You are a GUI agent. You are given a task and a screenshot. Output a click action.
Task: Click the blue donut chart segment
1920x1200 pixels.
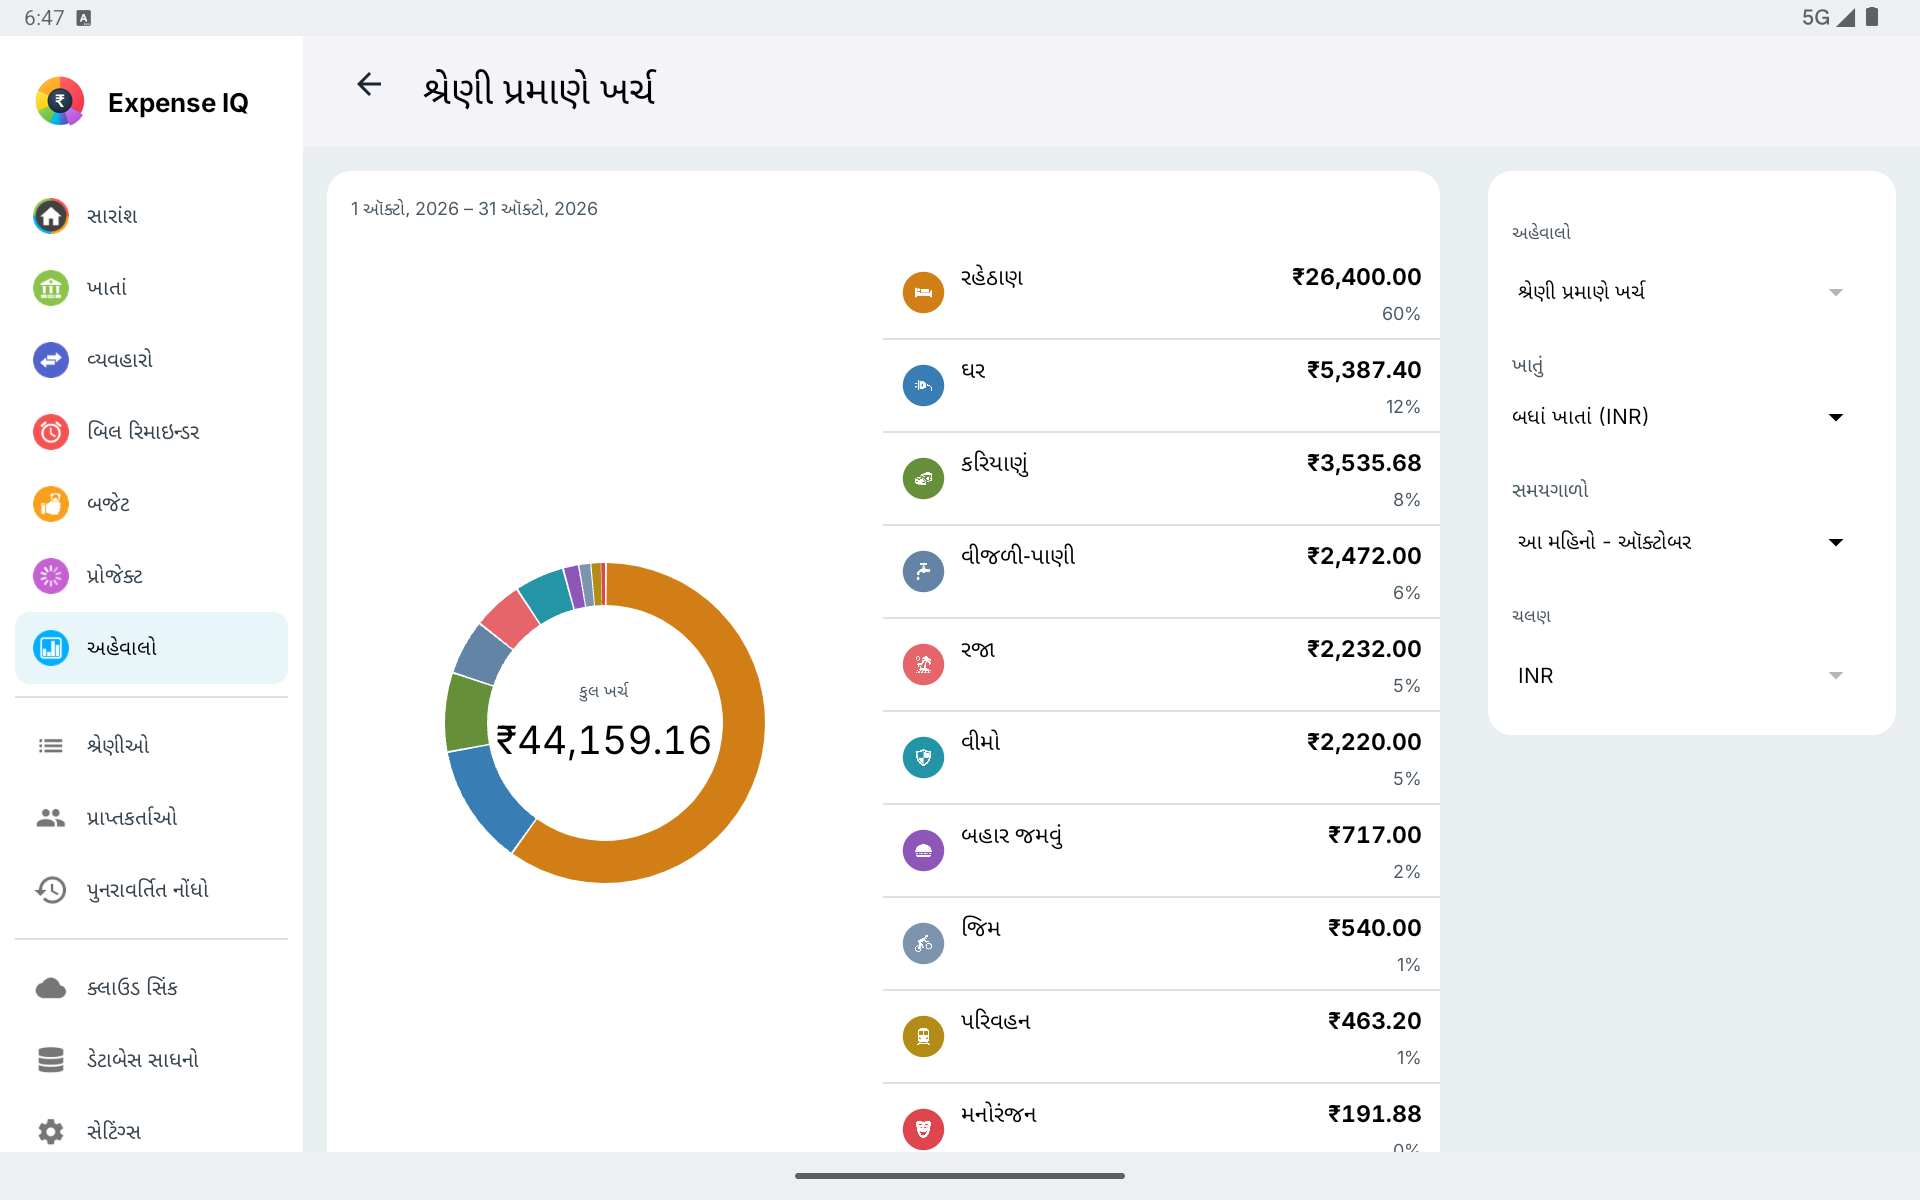tap(488, 800)
